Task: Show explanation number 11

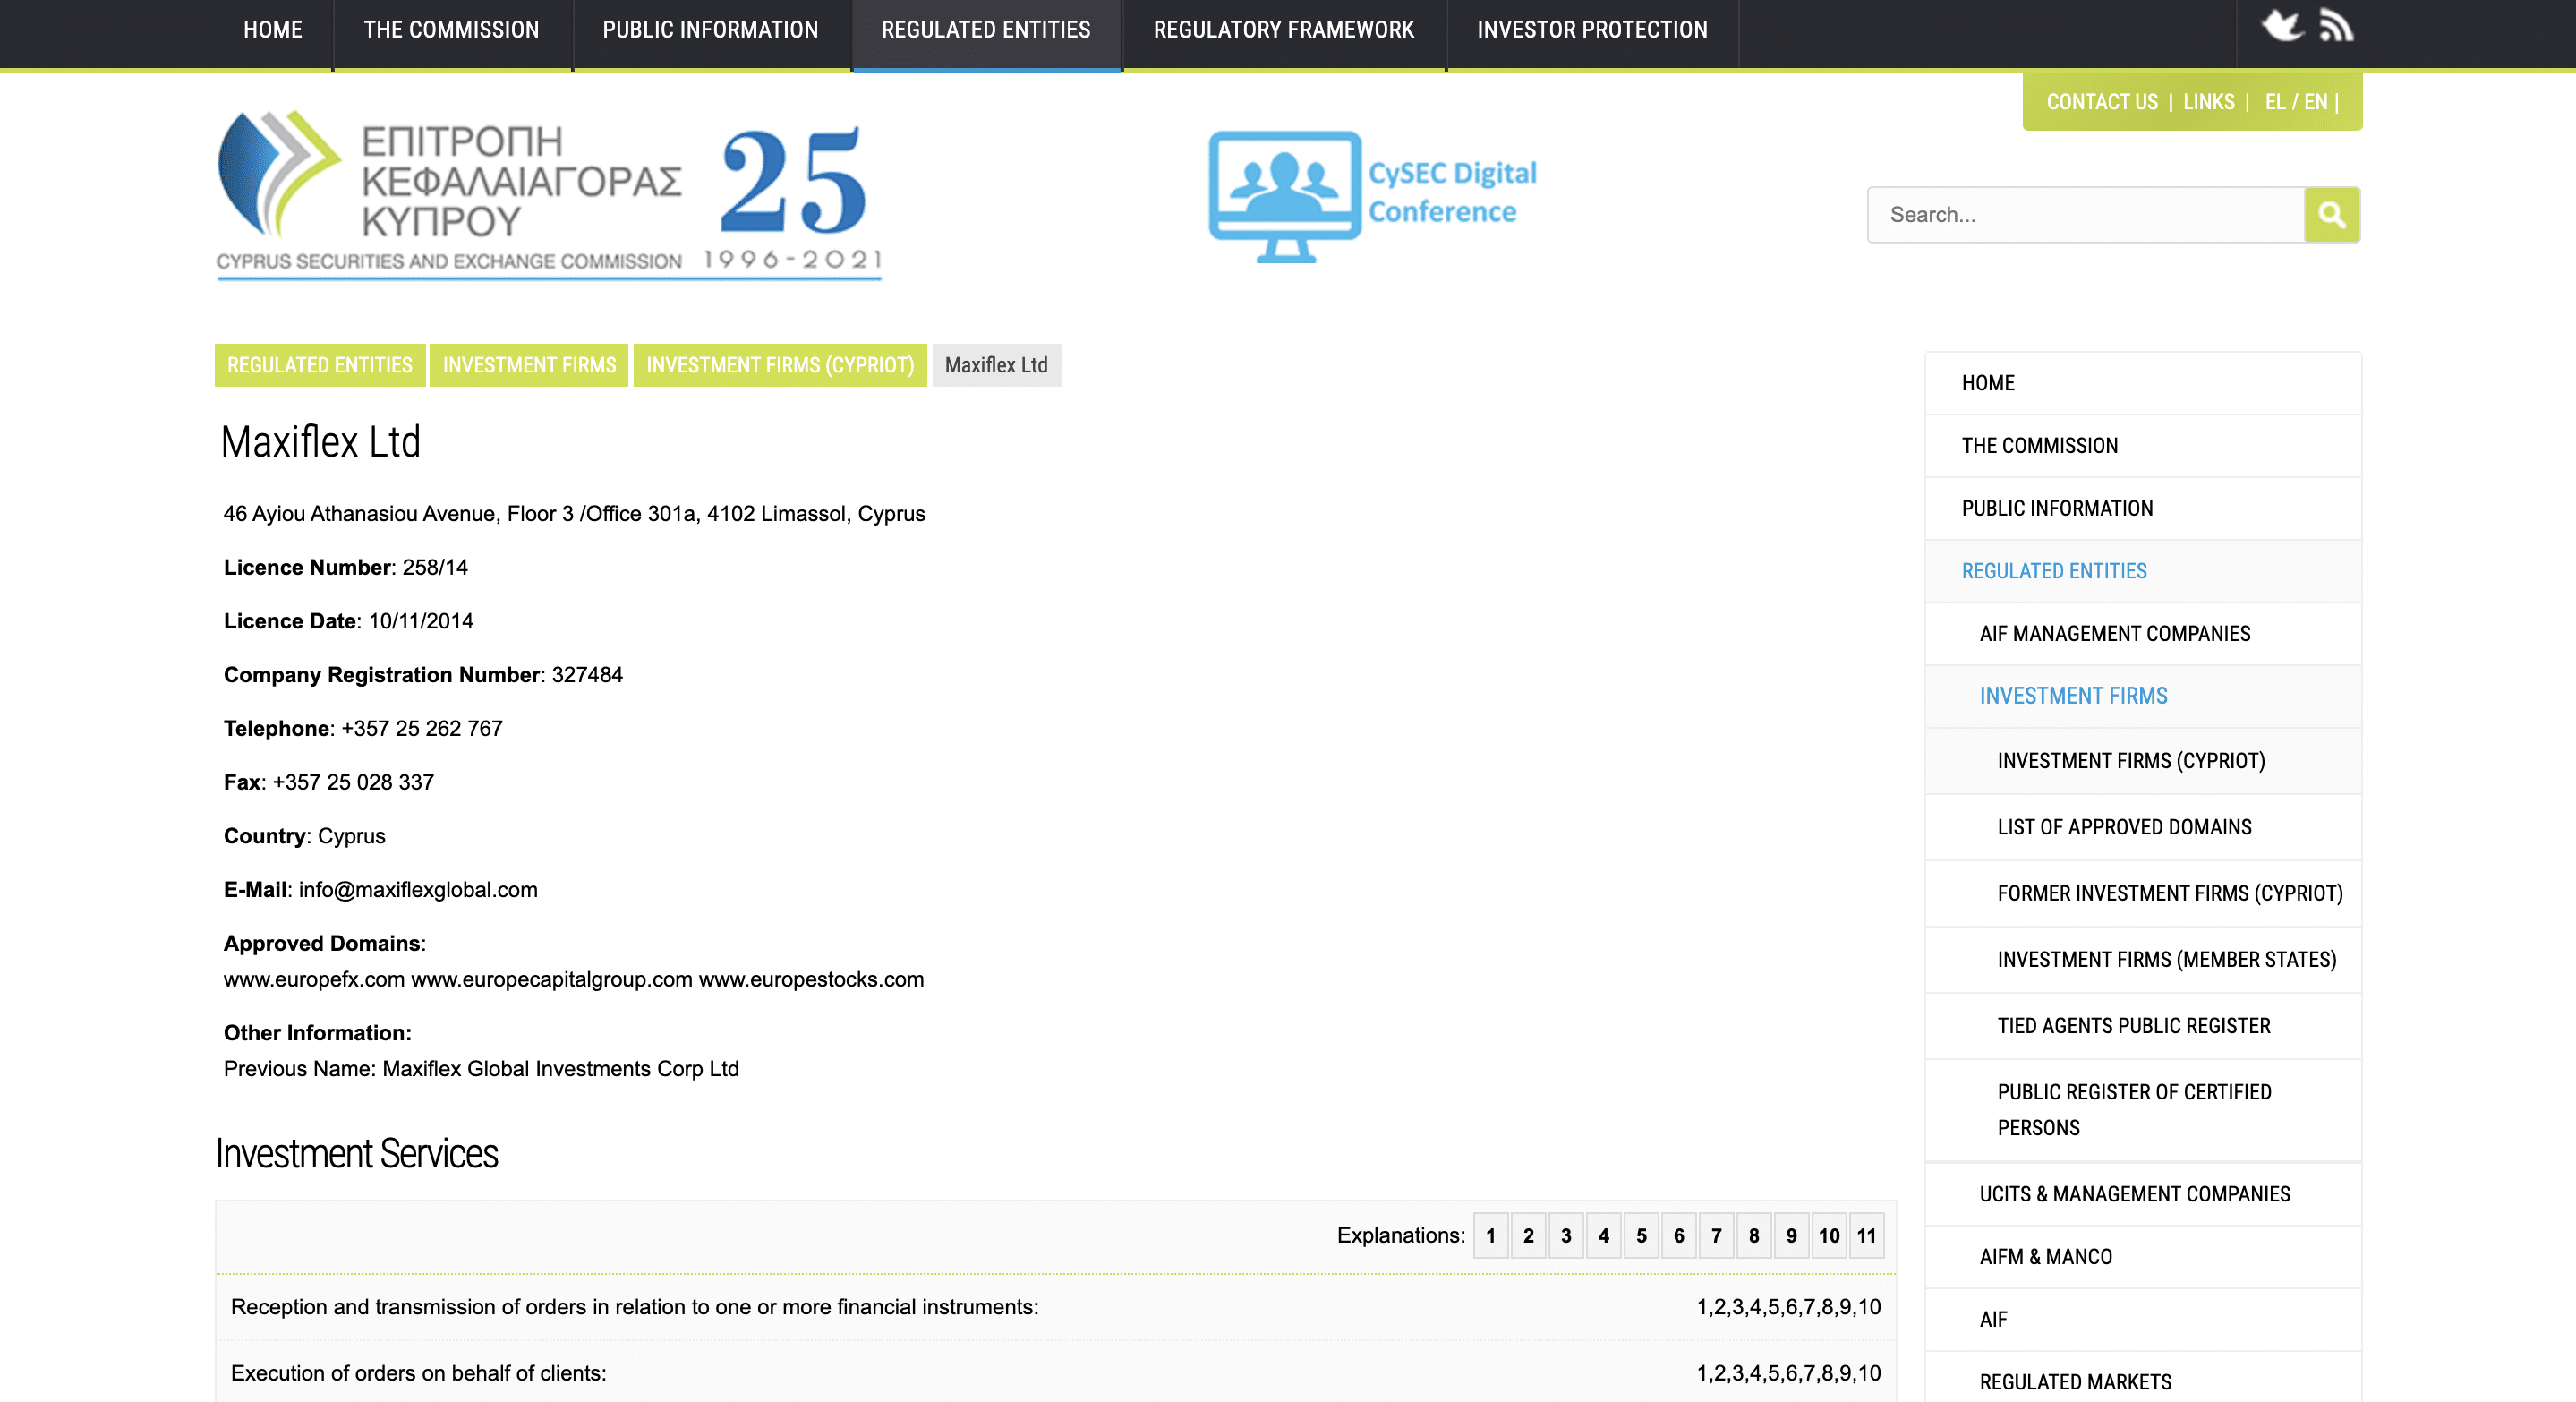Action: [x=1866, y=1236]
